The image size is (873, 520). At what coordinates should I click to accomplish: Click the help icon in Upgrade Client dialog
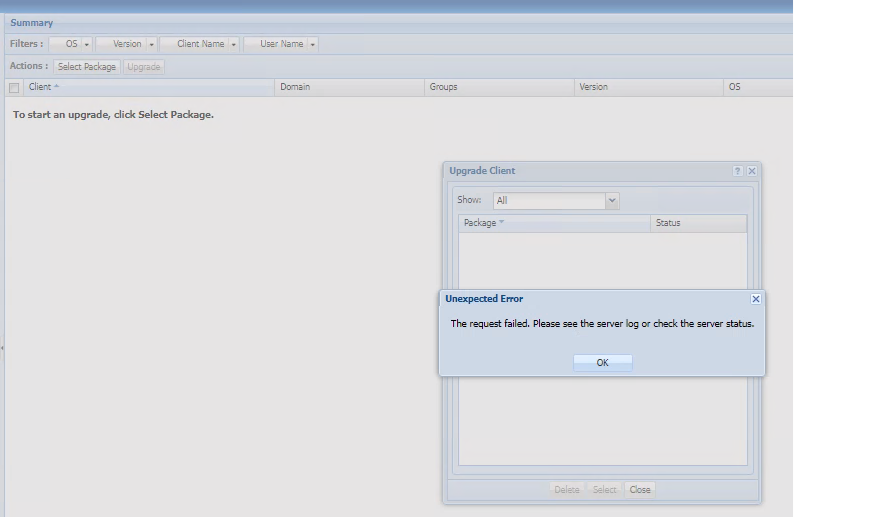tap(738, 171)
